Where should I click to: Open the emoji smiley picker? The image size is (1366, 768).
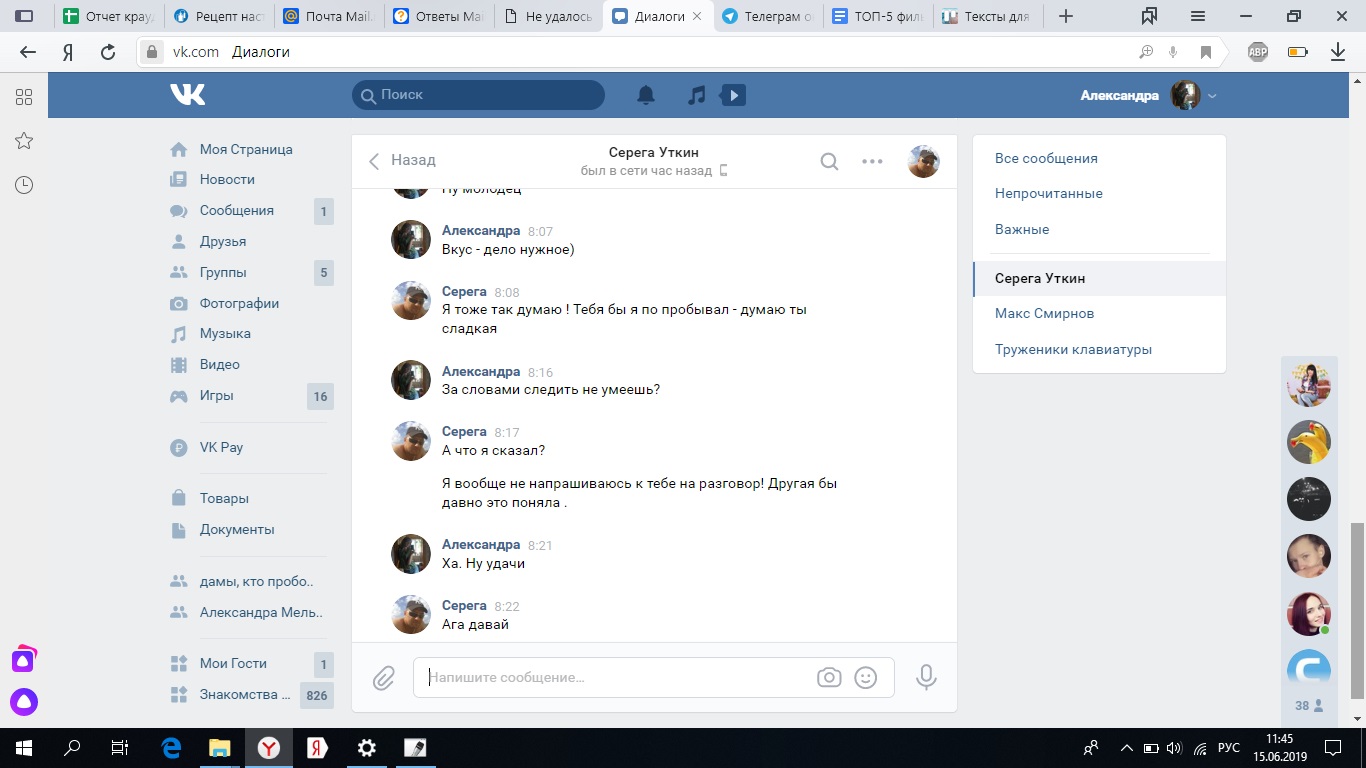pyautogui.click(x=866, y=677)
